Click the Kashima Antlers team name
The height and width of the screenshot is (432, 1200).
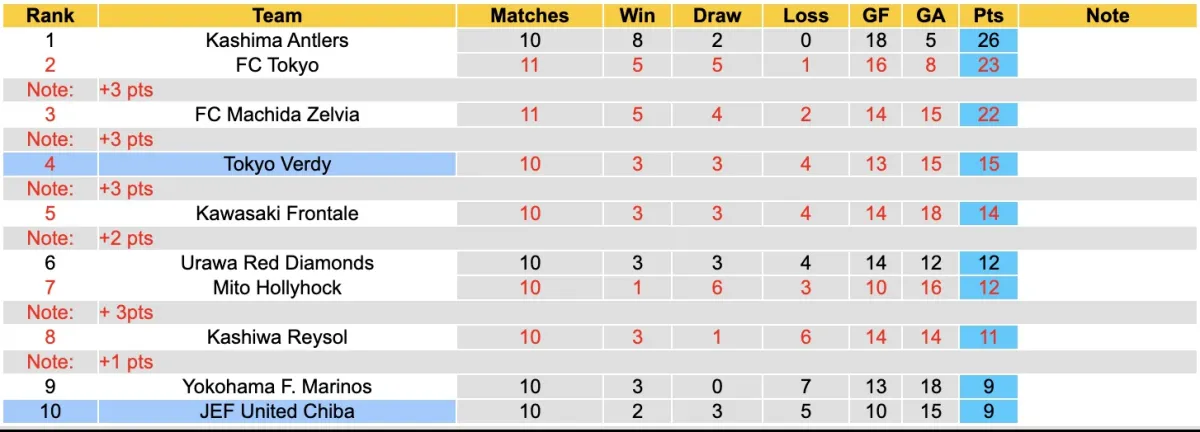pyautogui.click(x=277, y=41)
